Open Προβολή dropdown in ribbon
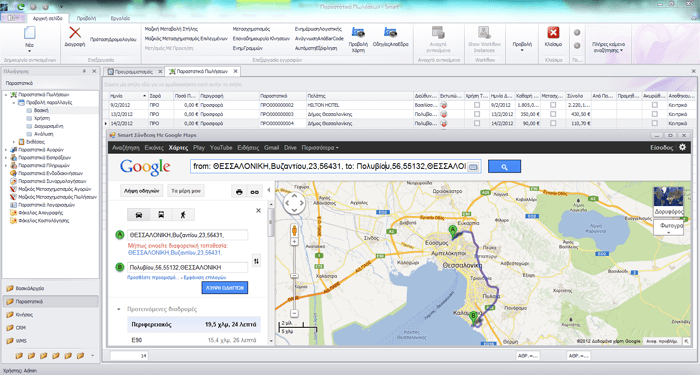Viewport: 700px width, 375px height. [x=522, y=46]
